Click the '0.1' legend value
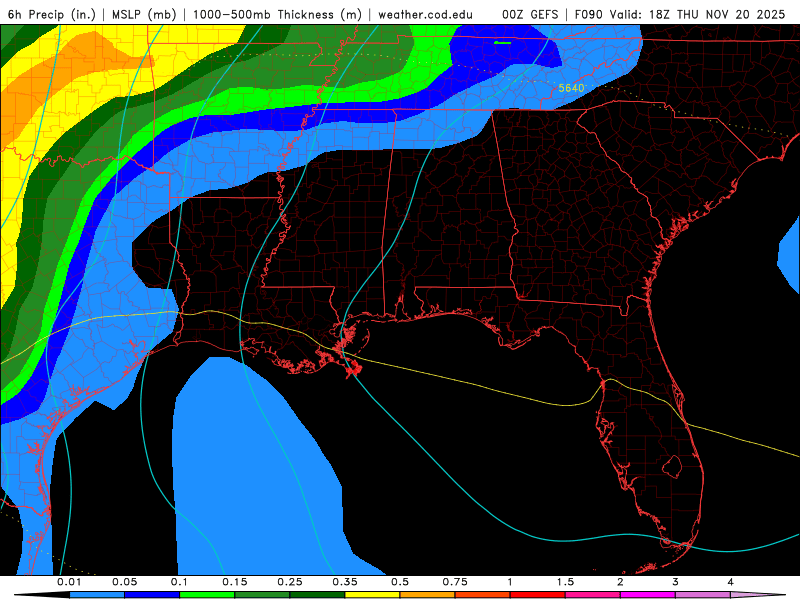This screenshot has width=800, height=600. coord(179,582)
